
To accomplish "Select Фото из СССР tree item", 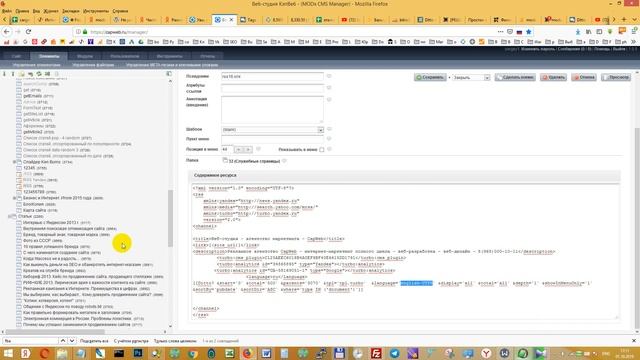I will point(37,240).
